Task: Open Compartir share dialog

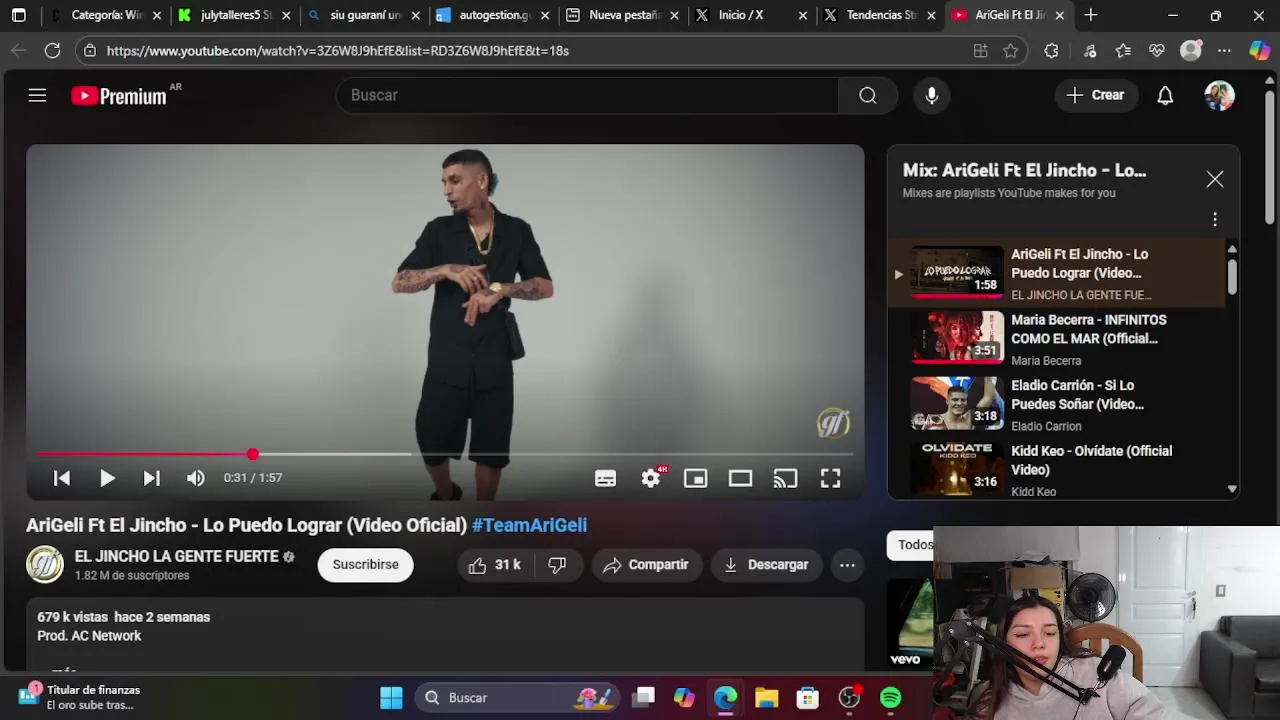Action: pos(646,565)
